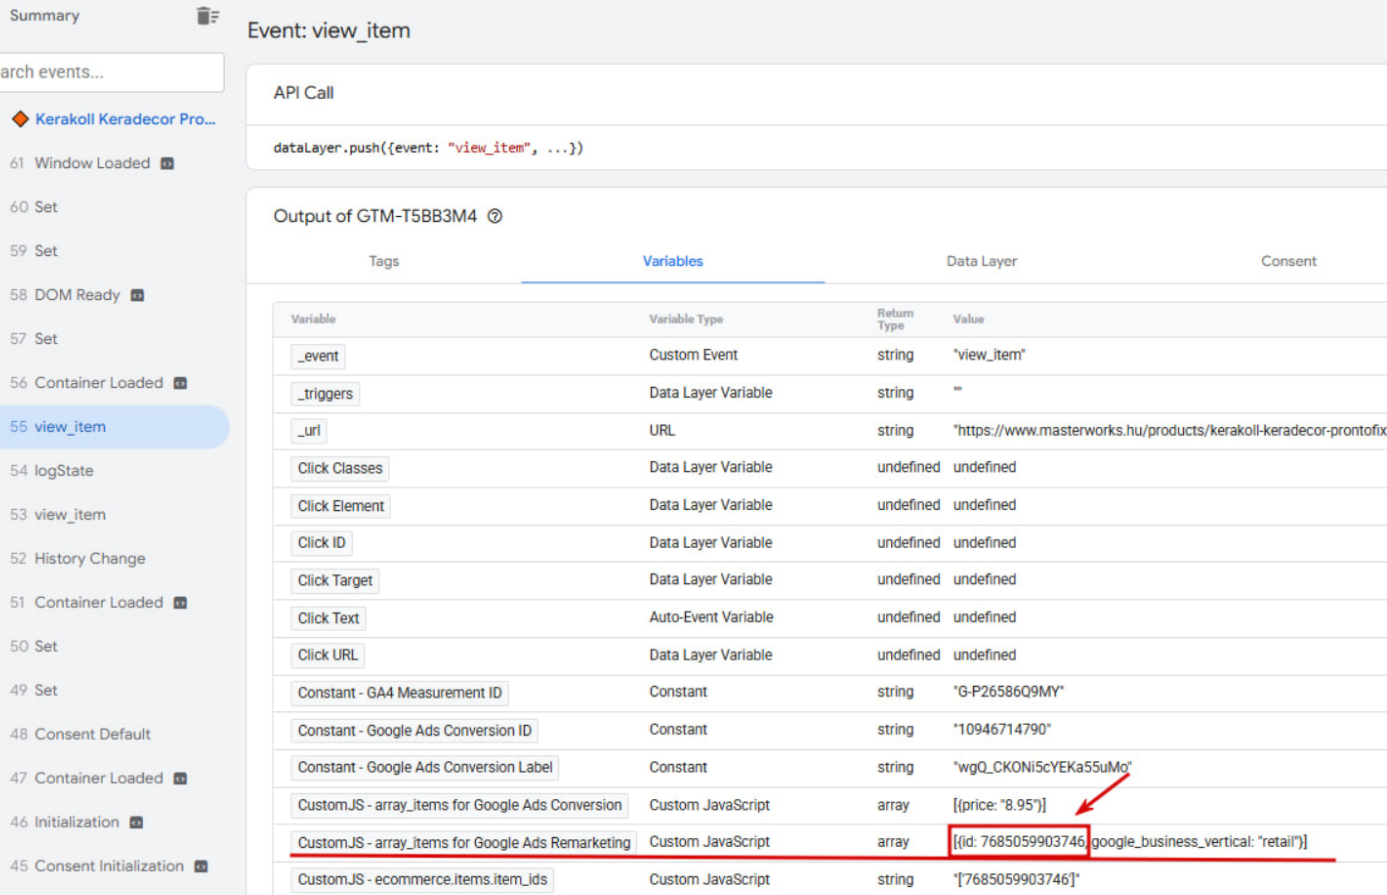Switch to the Tags tab
Screen dimensions: 1387x895
[384, 261]
